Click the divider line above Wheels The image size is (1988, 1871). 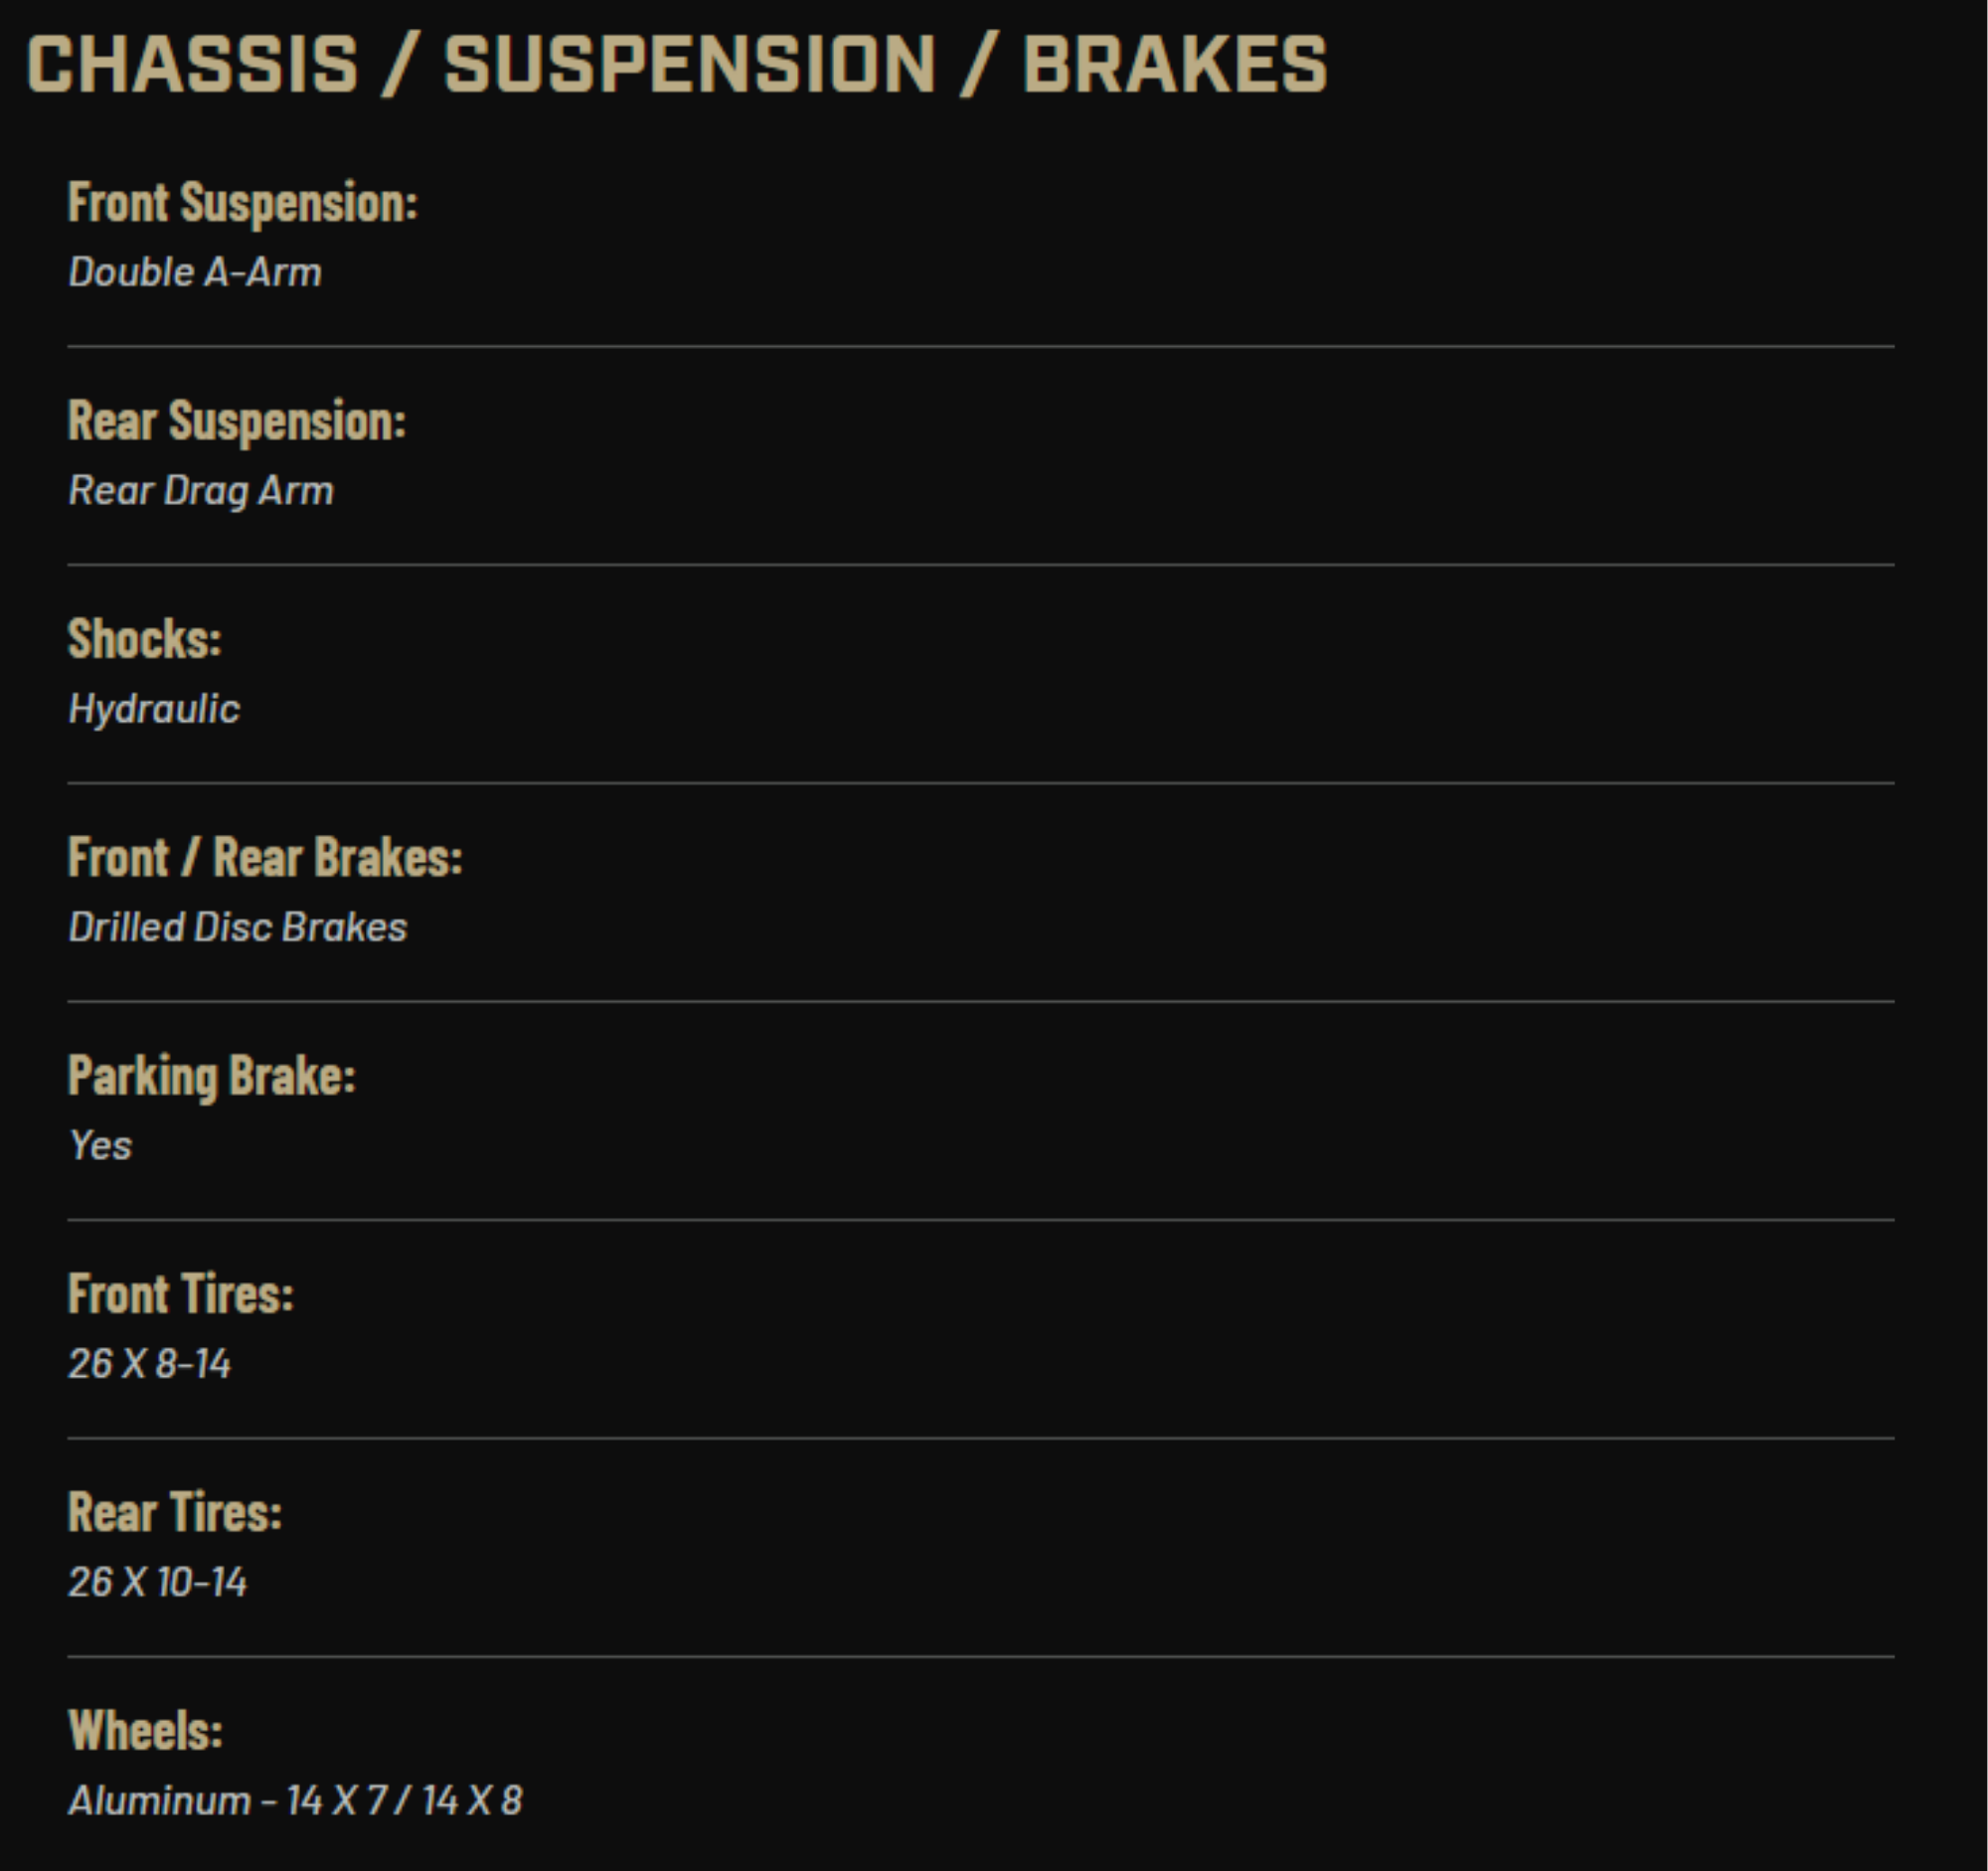[x=980, y=1657]
